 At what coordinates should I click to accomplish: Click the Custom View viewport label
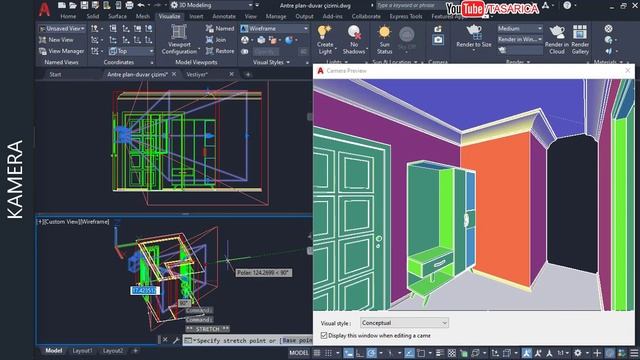point(73,222)
